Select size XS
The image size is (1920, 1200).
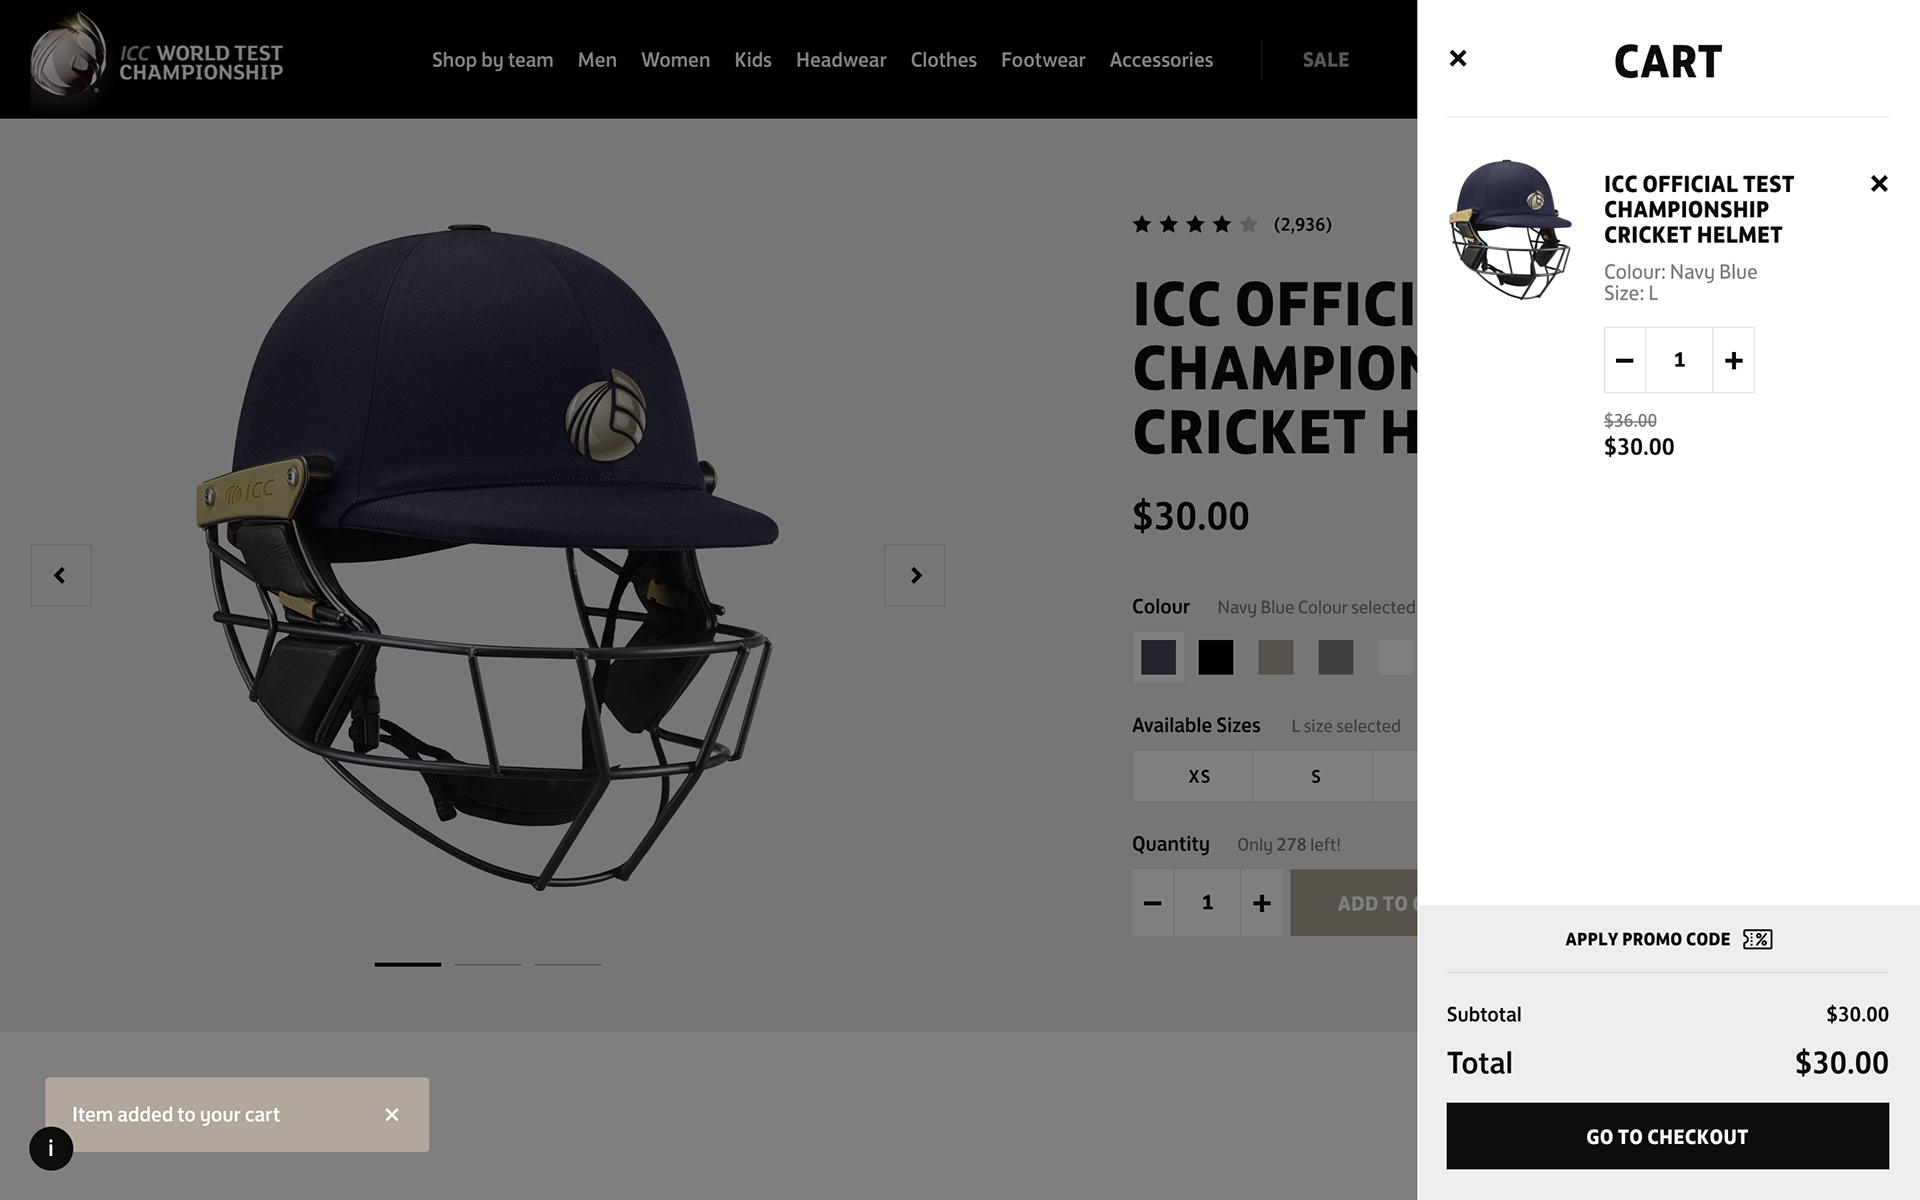point(1198,776)
